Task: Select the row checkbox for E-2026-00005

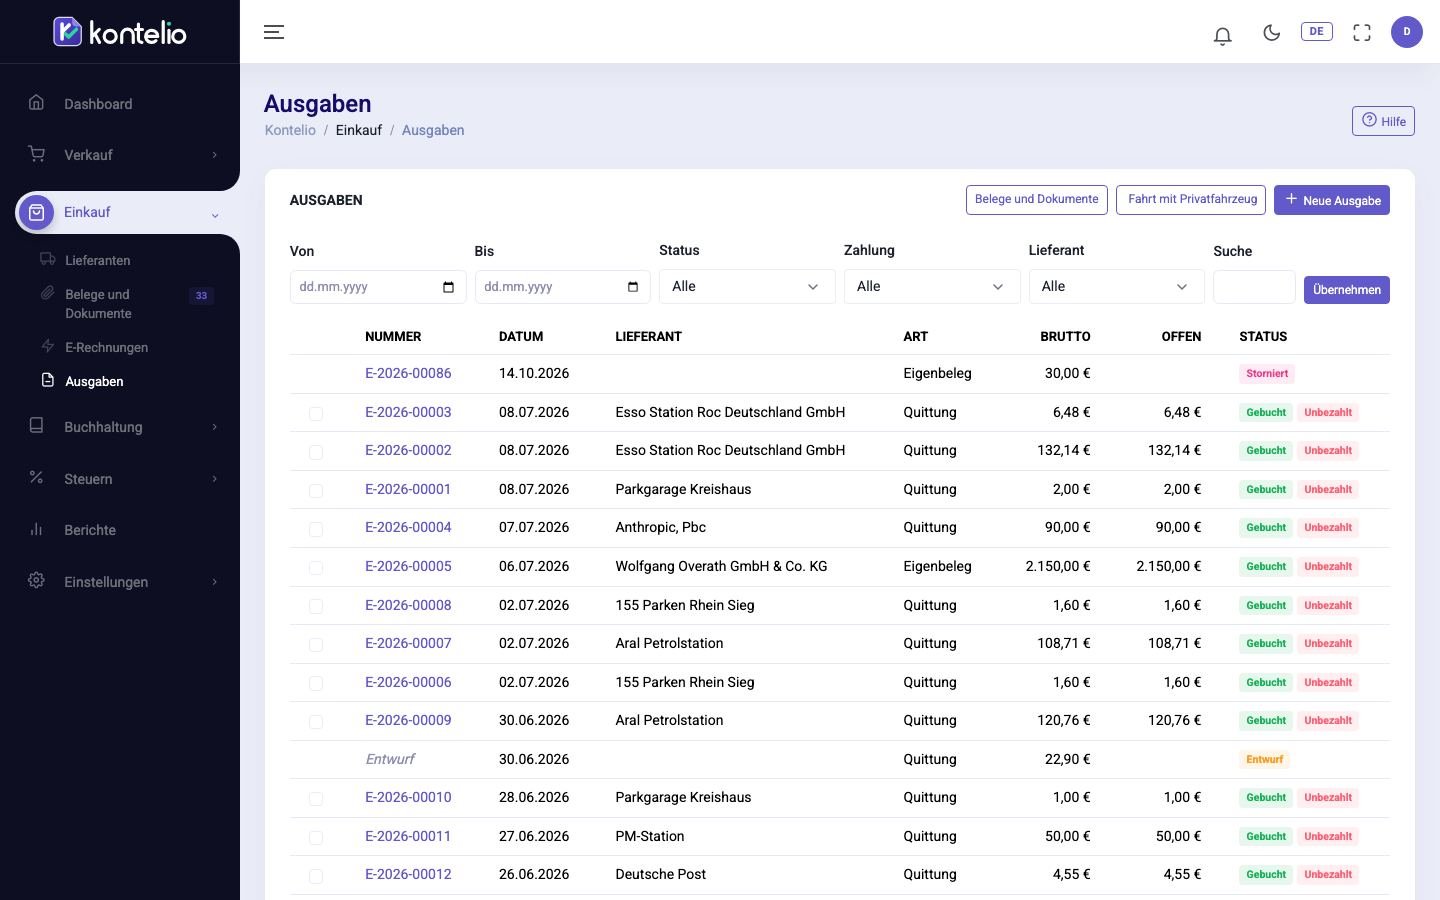Action: 316,567
